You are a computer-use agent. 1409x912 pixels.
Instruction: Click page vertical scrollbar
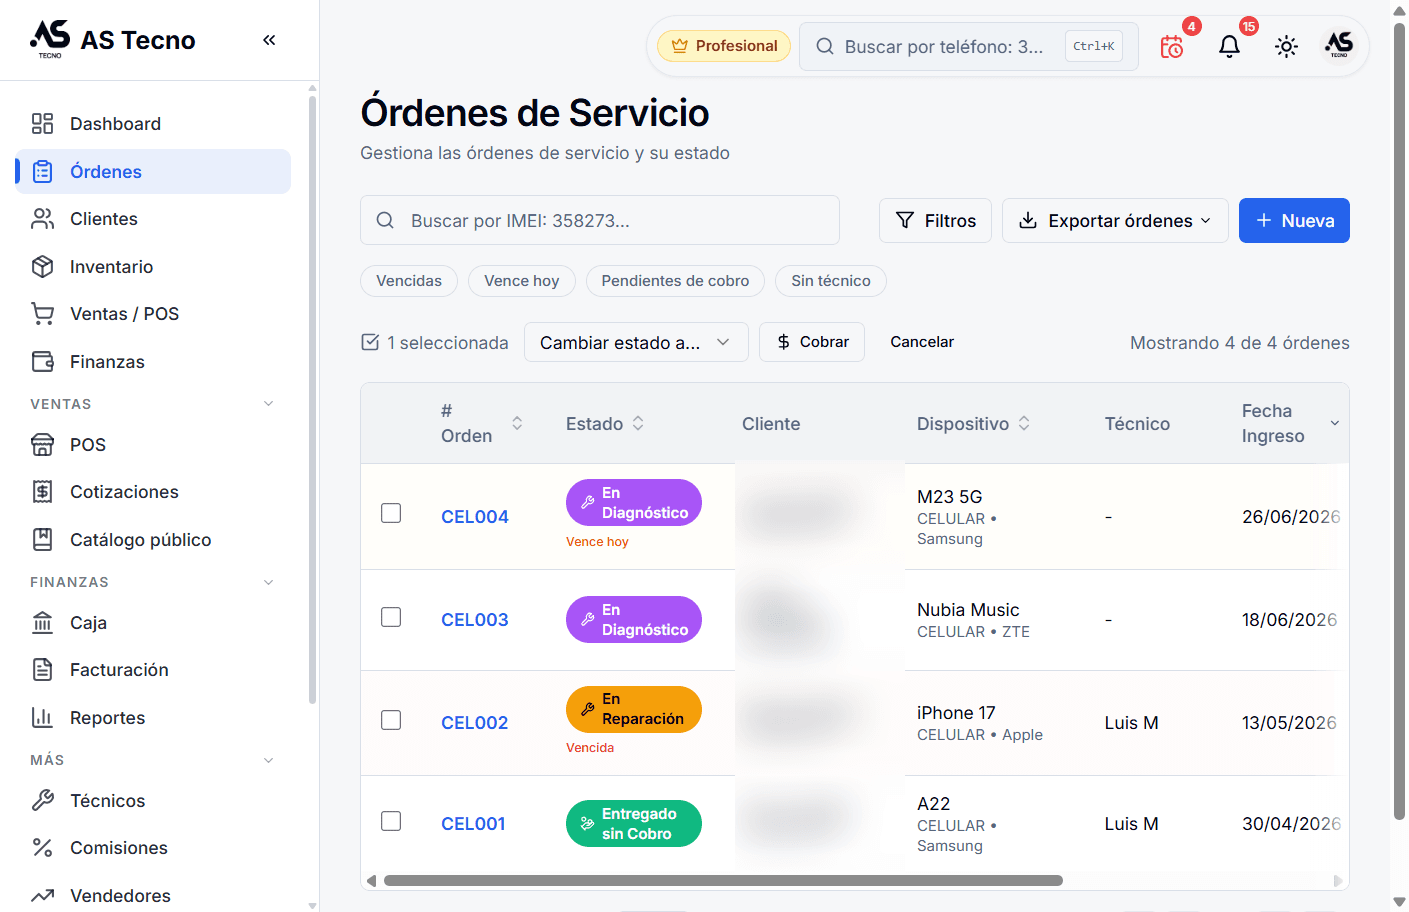tap(1399, 420)
